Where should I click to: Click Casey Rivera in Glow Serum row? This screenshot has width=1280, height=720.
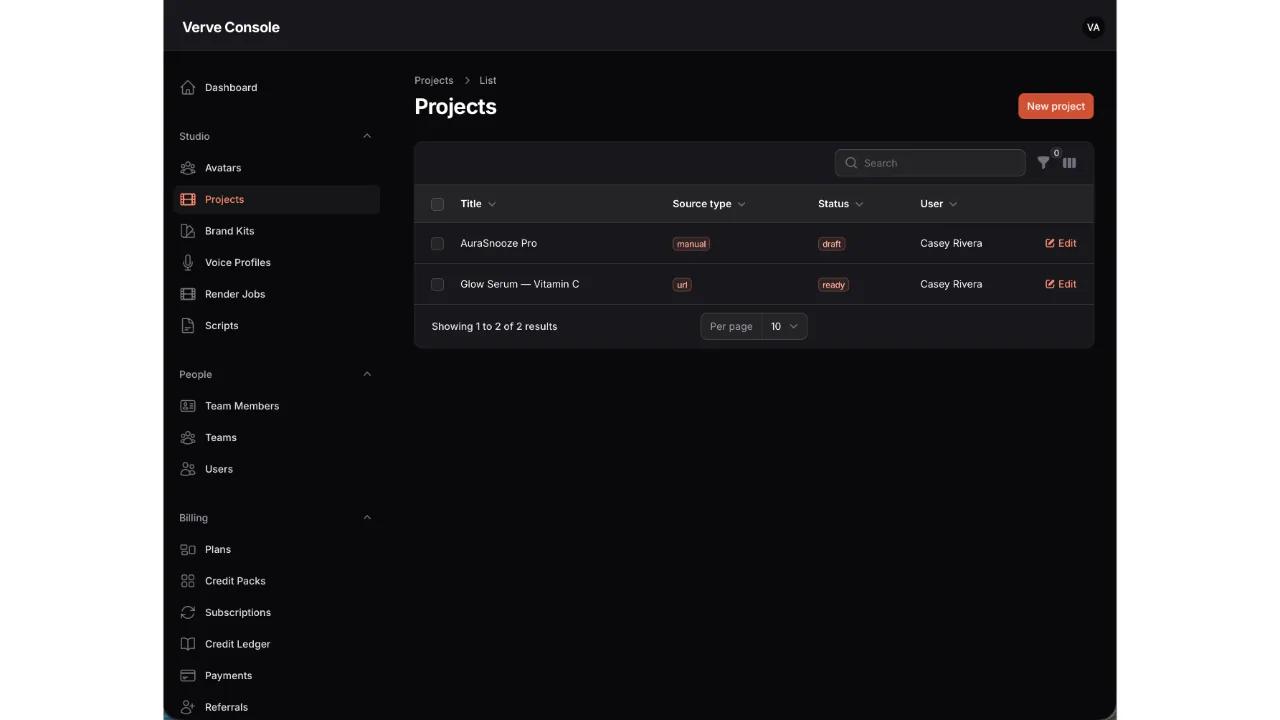tap(951, 284)
